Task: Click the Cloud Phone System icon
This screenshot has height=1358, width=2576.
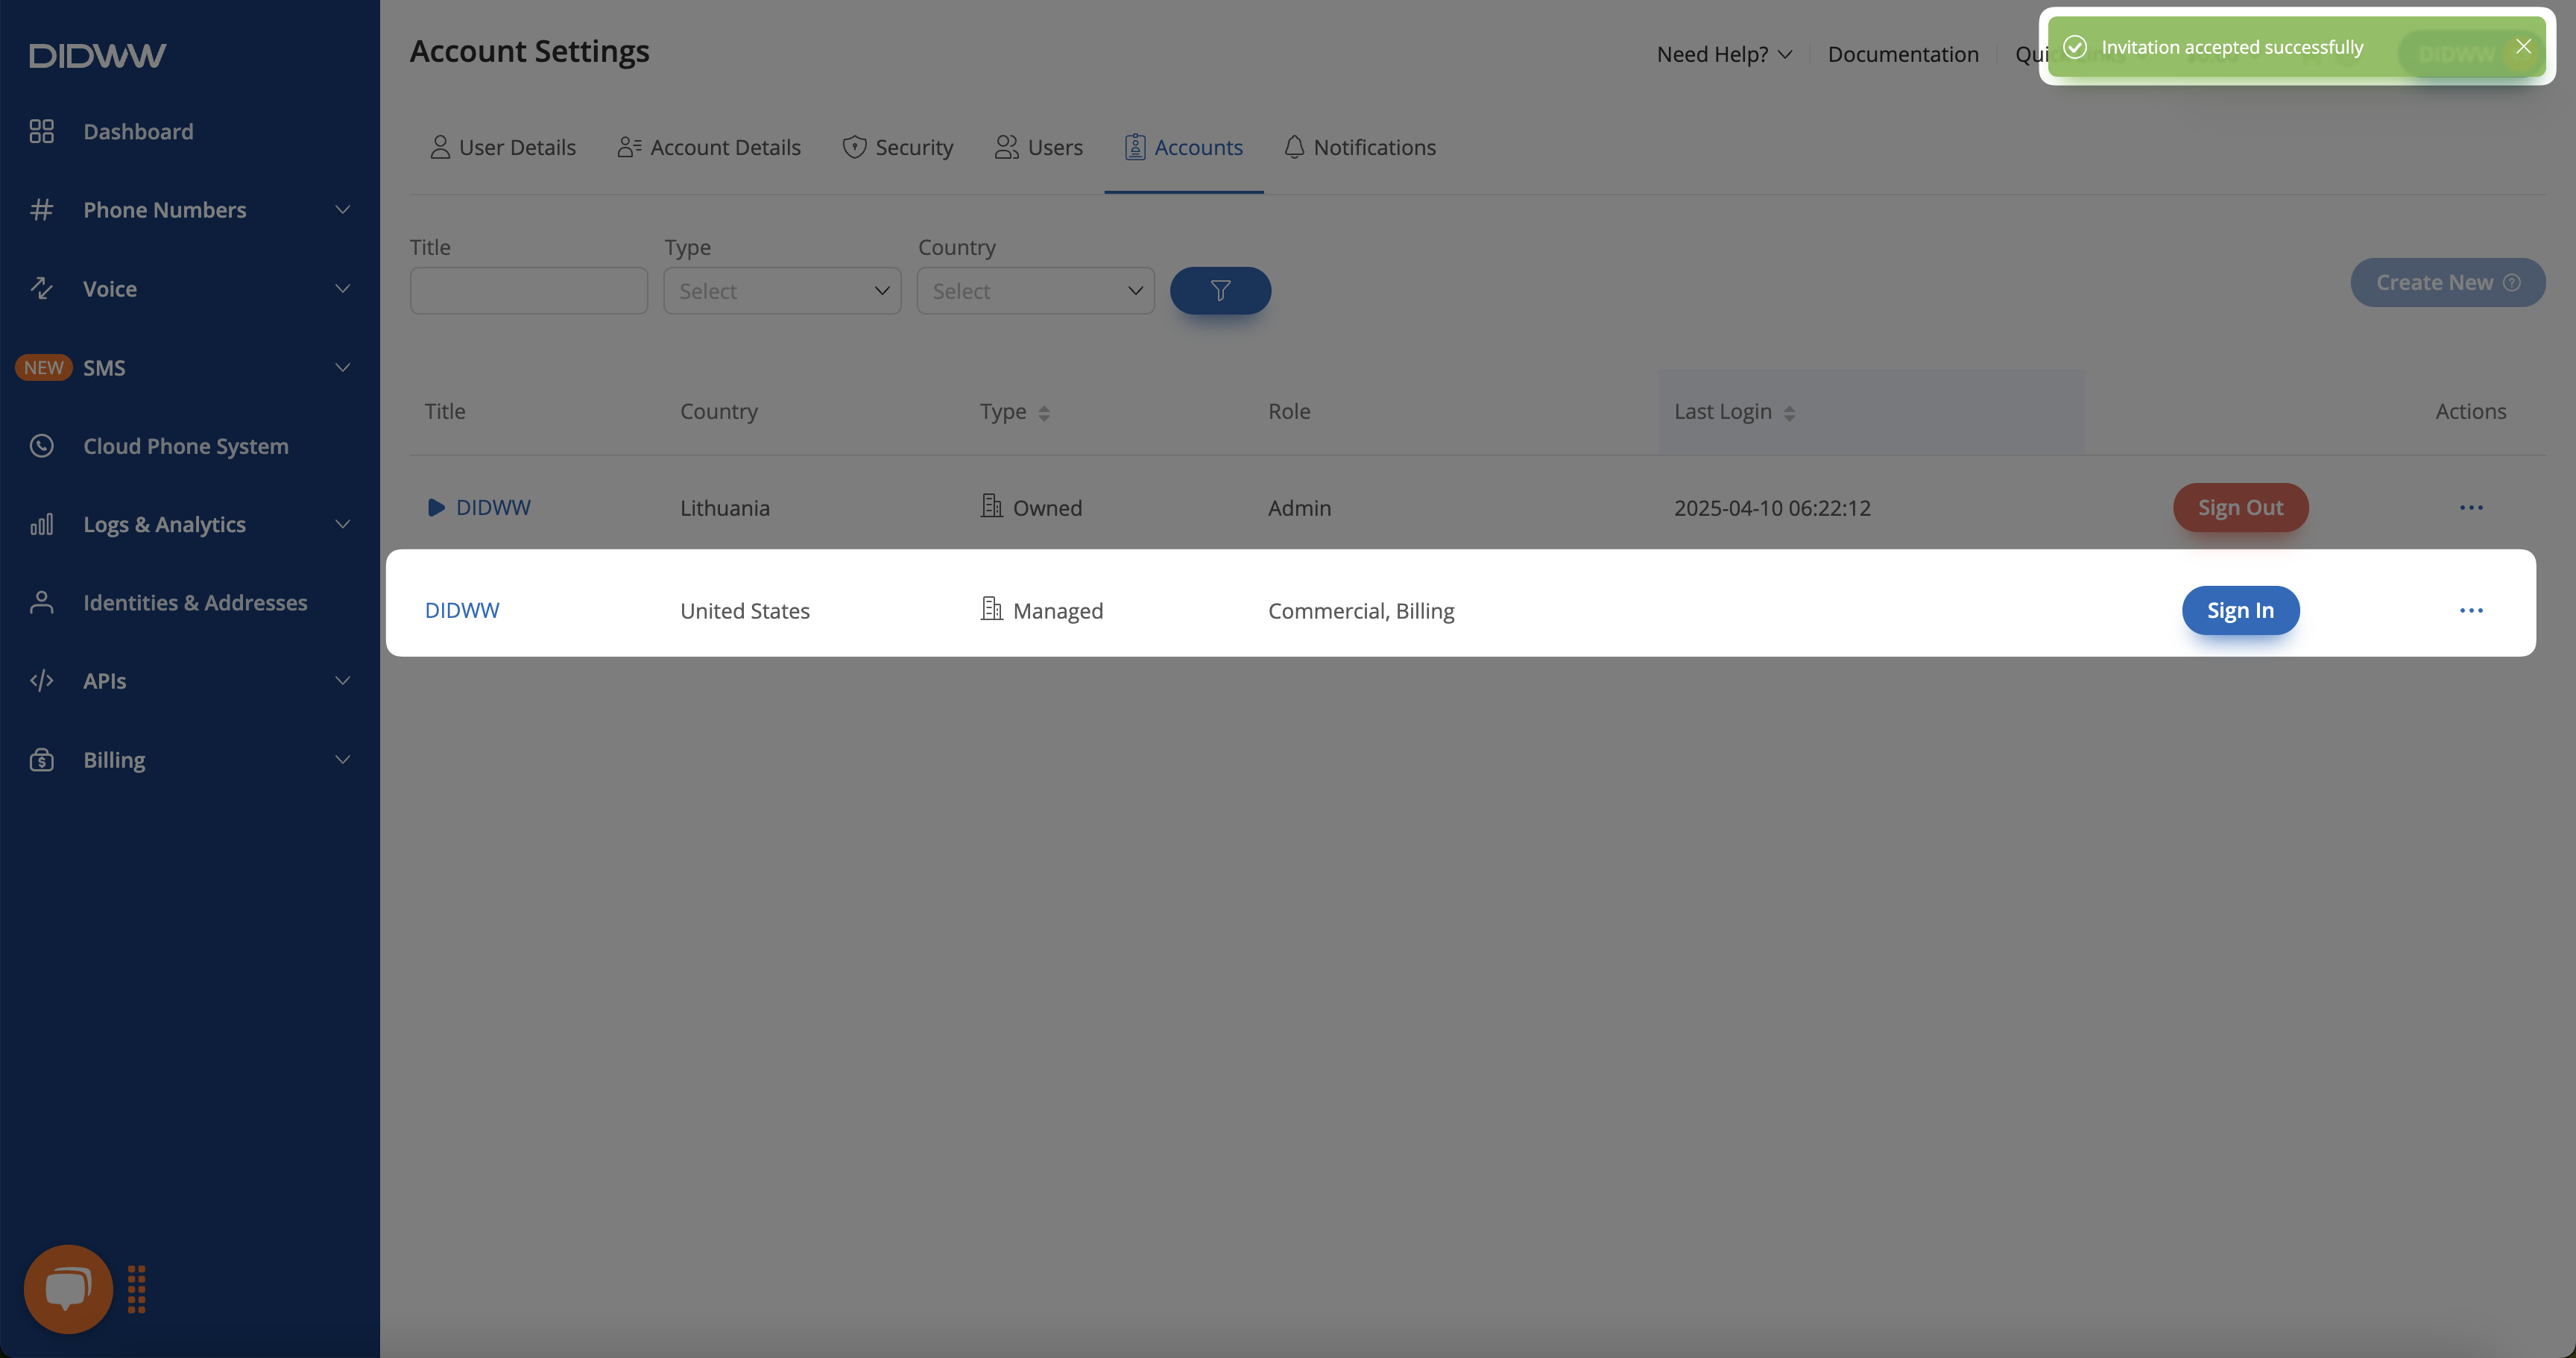Action: [41, 446]
